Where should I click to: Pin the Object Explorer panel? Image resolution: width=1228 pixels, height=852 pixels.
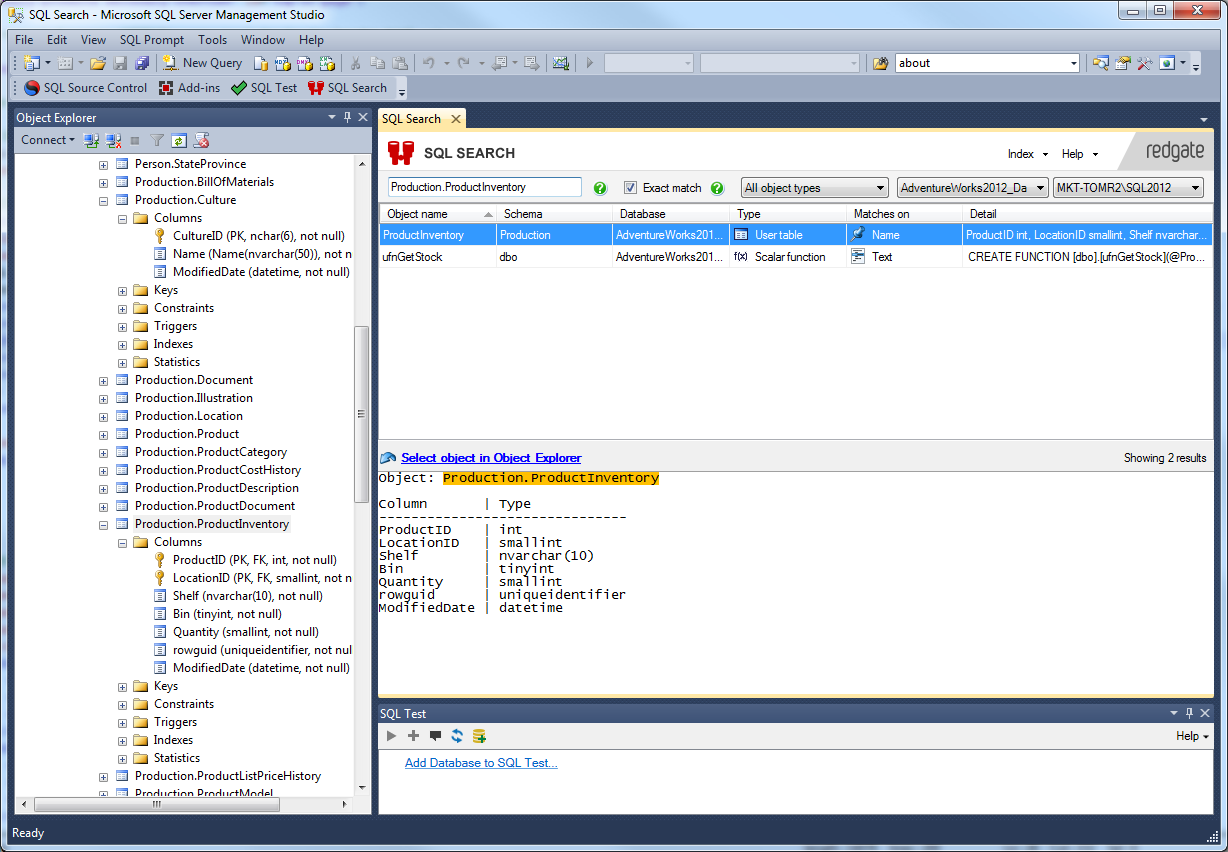pos(347,117)
